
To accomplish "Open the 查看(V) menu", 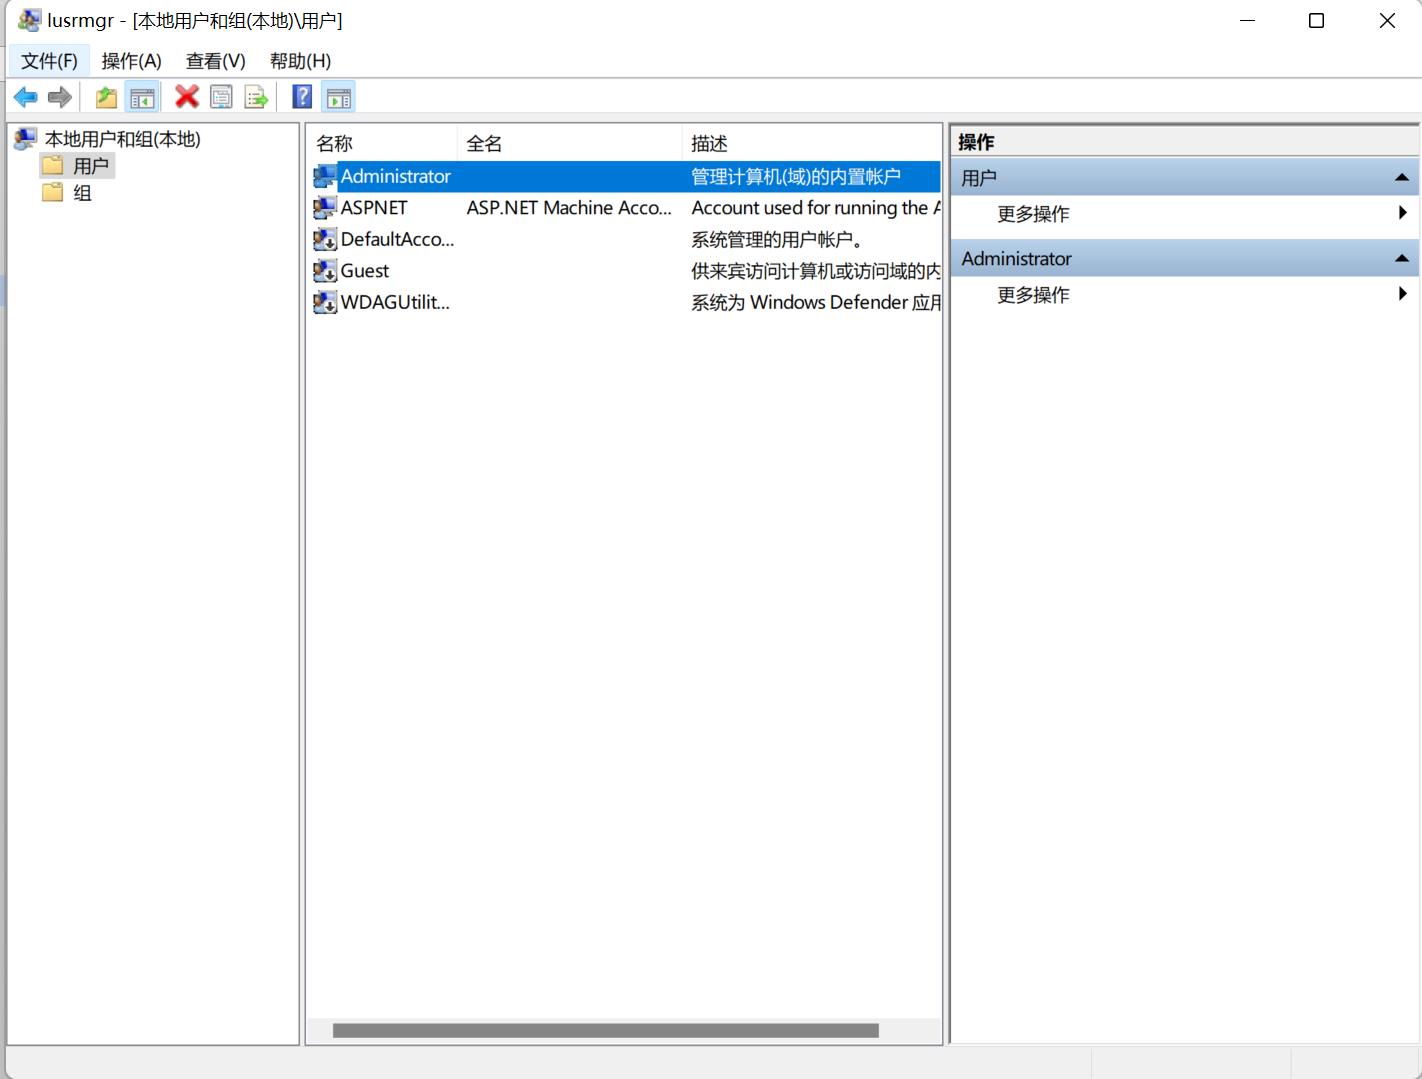I will 215,61.
